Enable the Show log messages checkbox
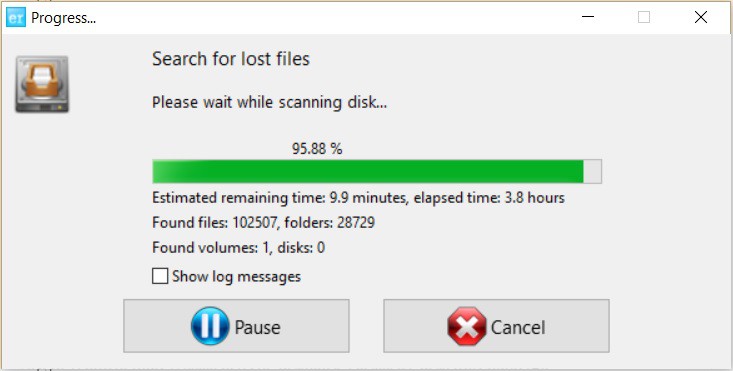 (160, 276)
